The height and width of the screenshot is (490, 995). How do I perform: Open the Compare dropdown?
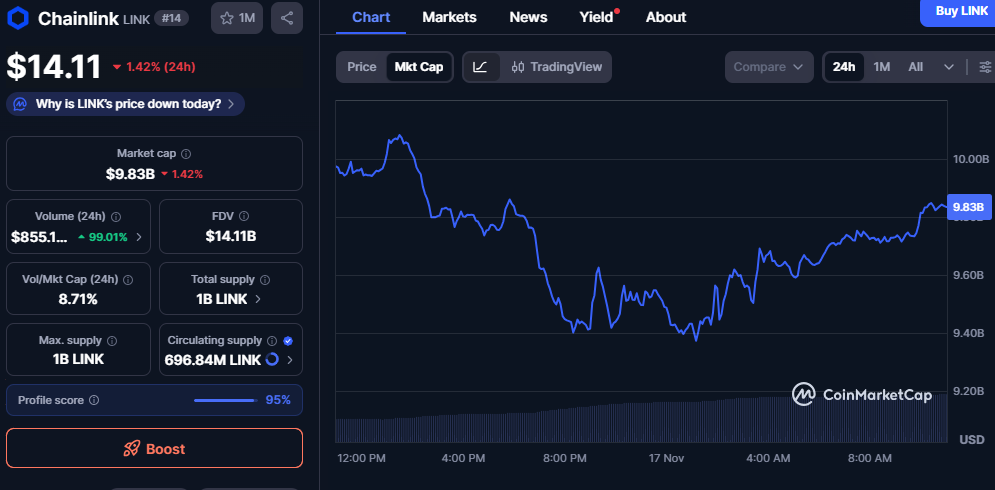(768, 67)
